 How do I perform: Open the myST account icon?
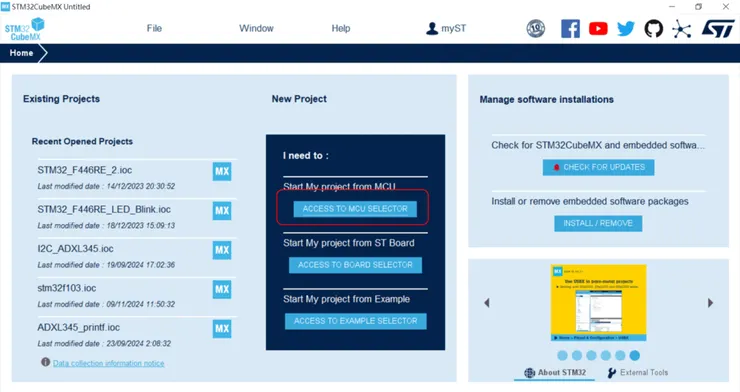pyautogui.click(x=432, y=28)
